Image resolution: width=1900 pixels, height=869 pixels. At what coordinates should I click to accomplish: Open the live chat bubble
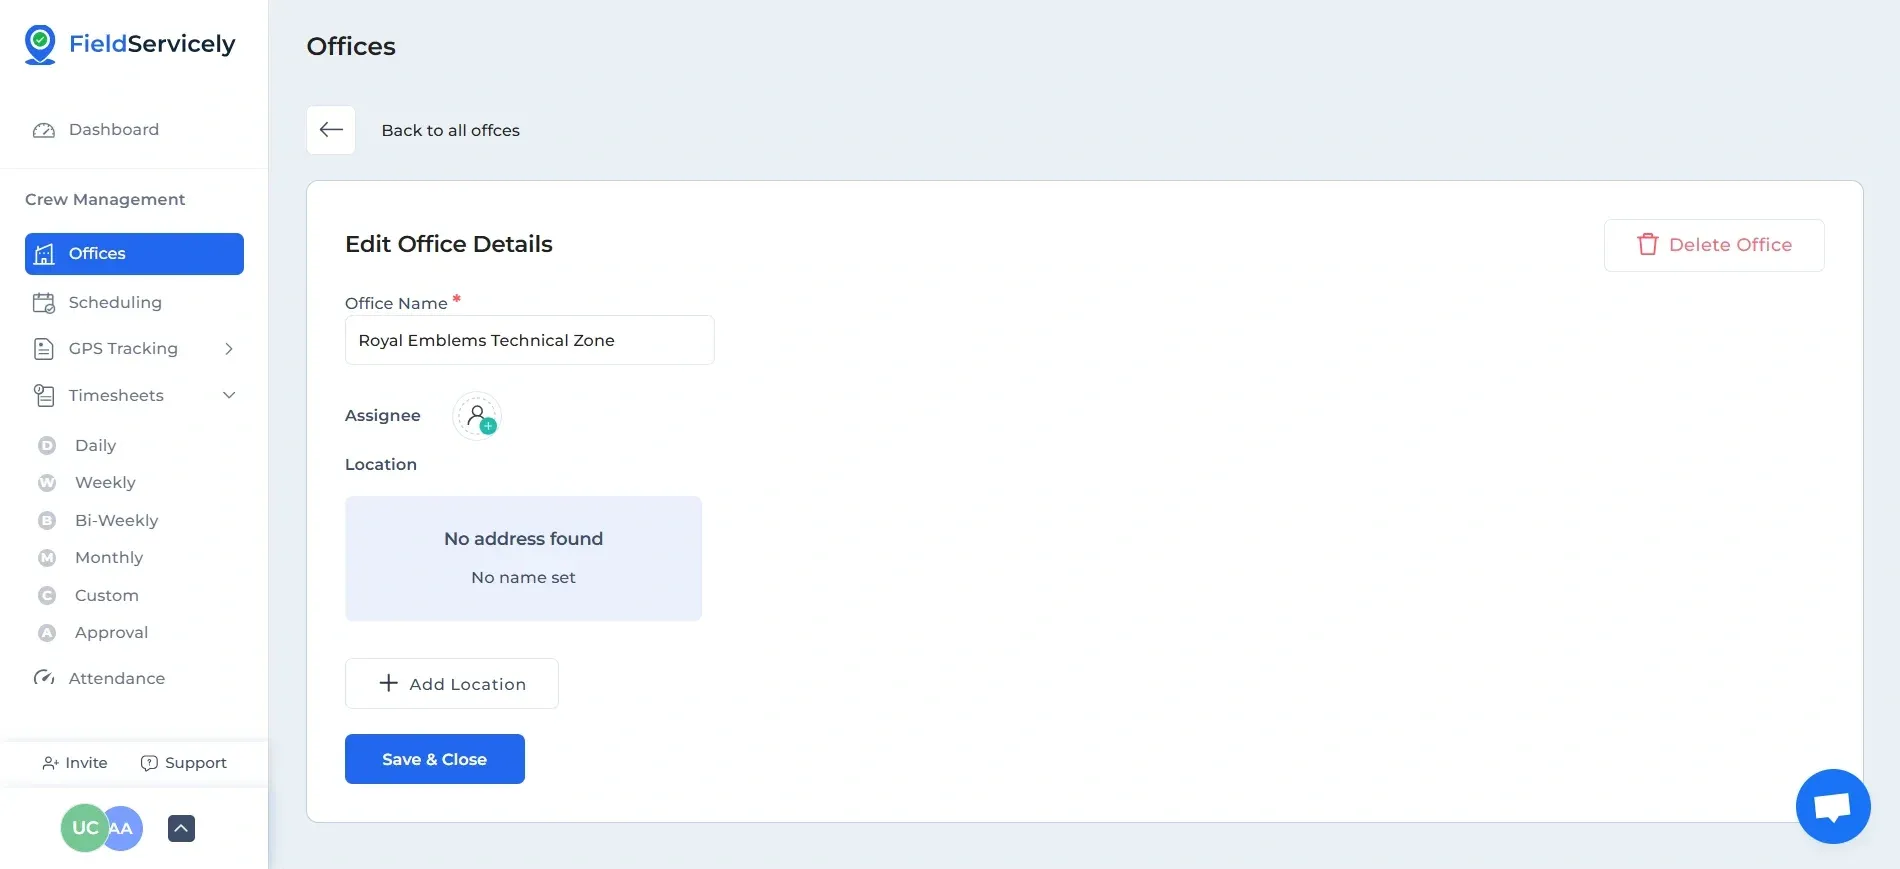1832,806
